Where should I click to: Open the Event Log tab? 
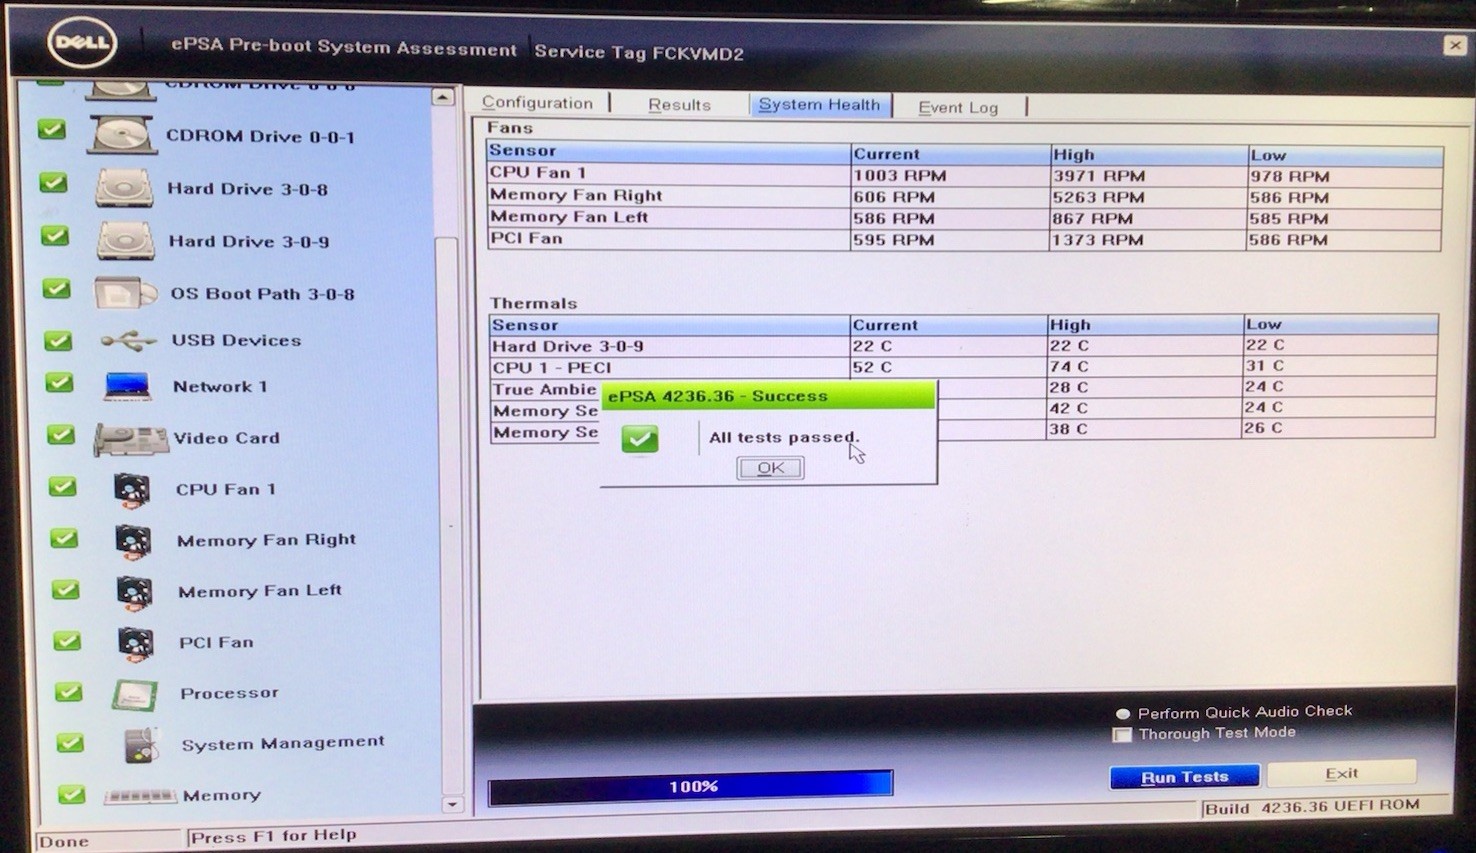[958, 107]
